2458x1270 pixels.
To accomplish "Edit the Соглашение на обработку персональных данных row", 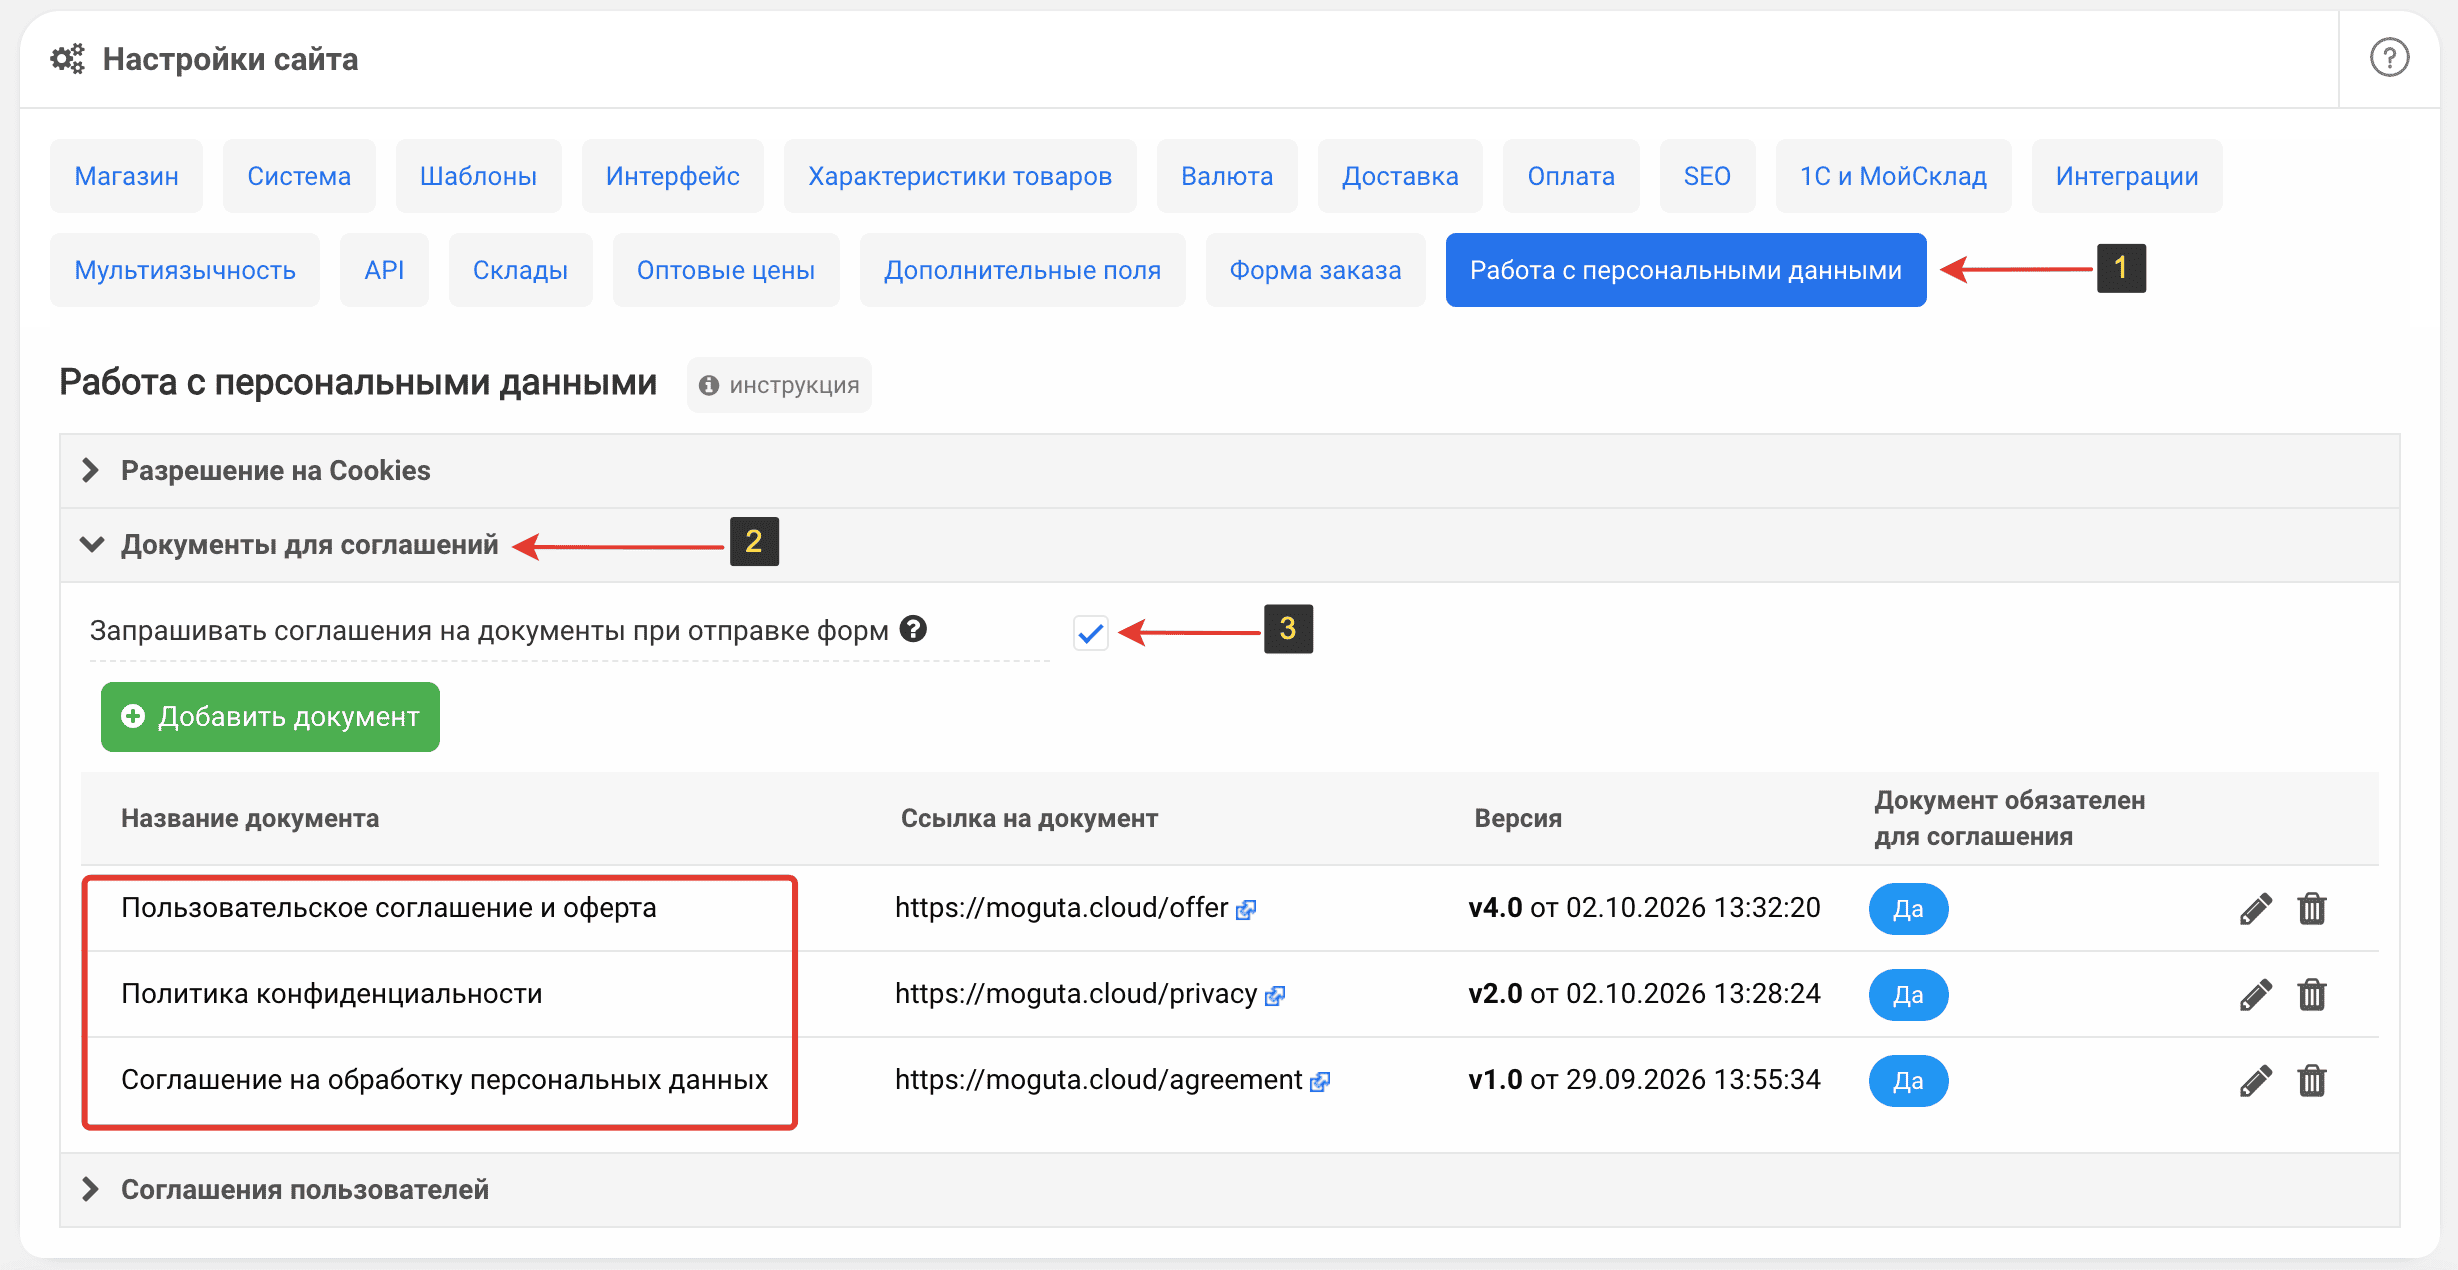I will click(2255, 1081).
